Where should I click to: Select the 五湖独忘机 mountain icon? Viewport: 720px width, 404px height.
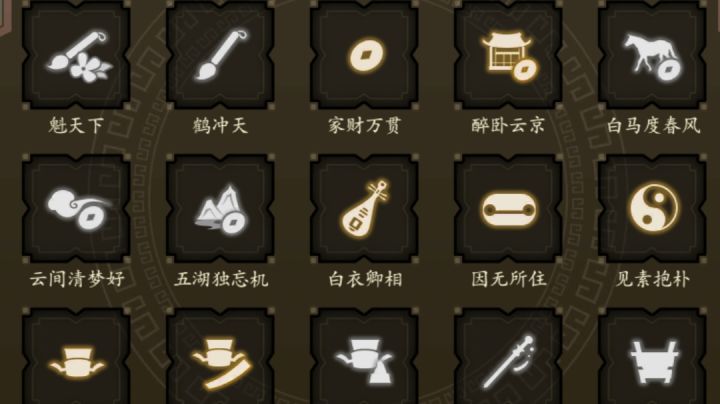(220, 208)
